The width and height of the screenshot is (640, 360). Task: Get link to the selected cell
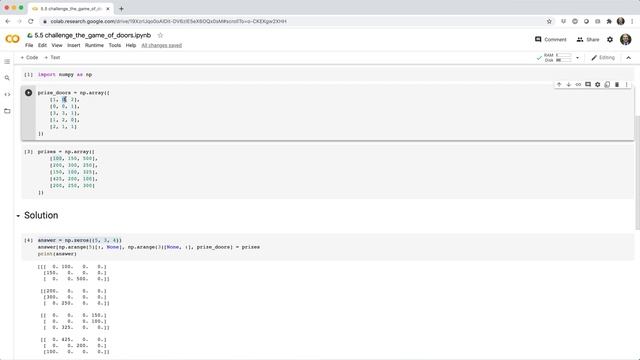[x=578, y=84]
